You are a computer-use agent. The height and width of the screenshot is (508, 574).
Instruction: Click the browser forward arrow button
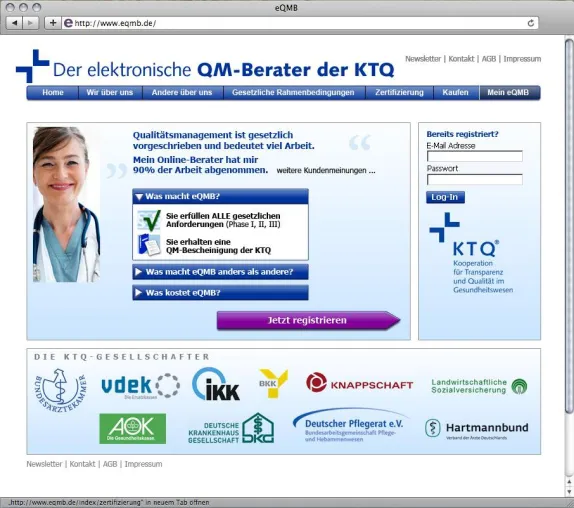pos(30,23)
